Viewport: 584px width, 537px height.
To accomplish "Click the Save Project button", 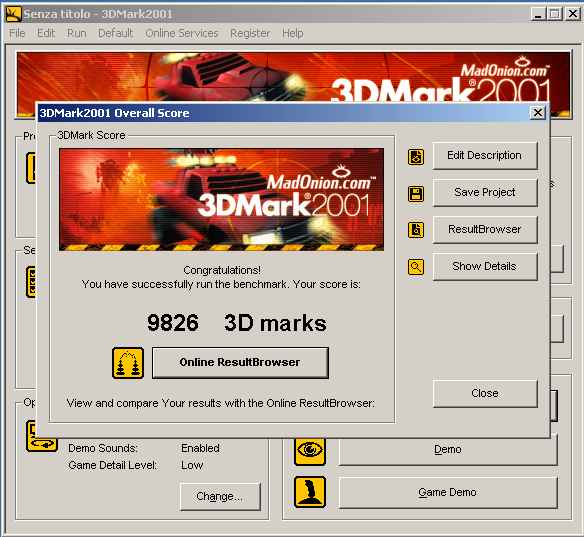I will click(x=485, y=192).
